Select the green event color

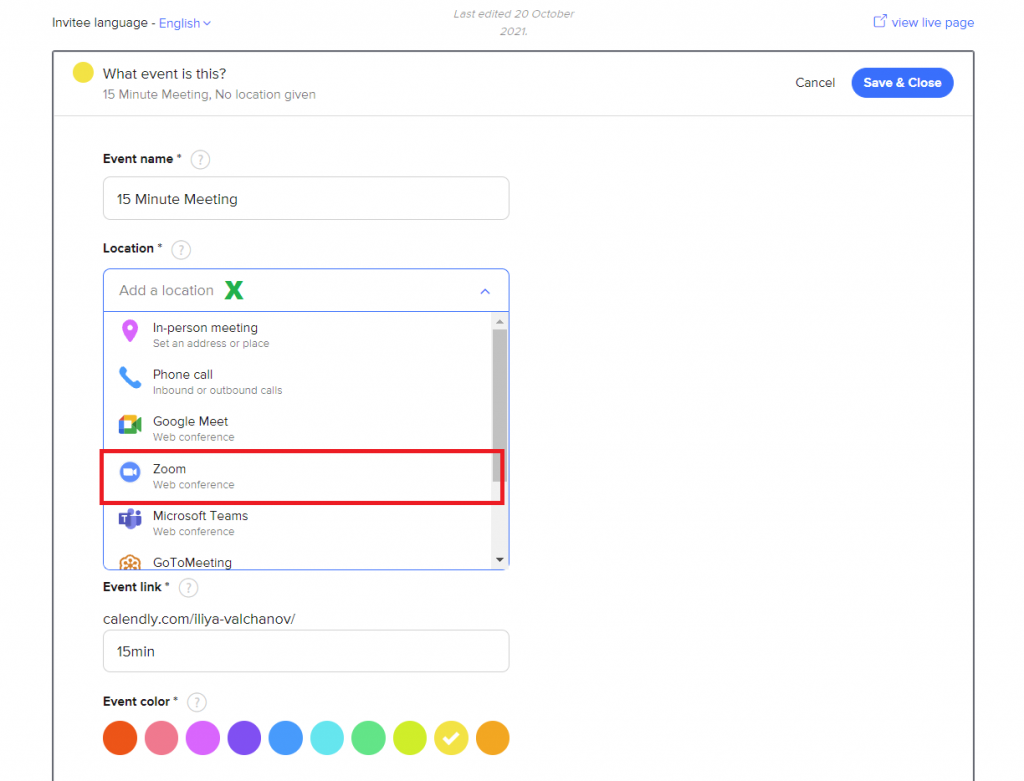point(368,738)
